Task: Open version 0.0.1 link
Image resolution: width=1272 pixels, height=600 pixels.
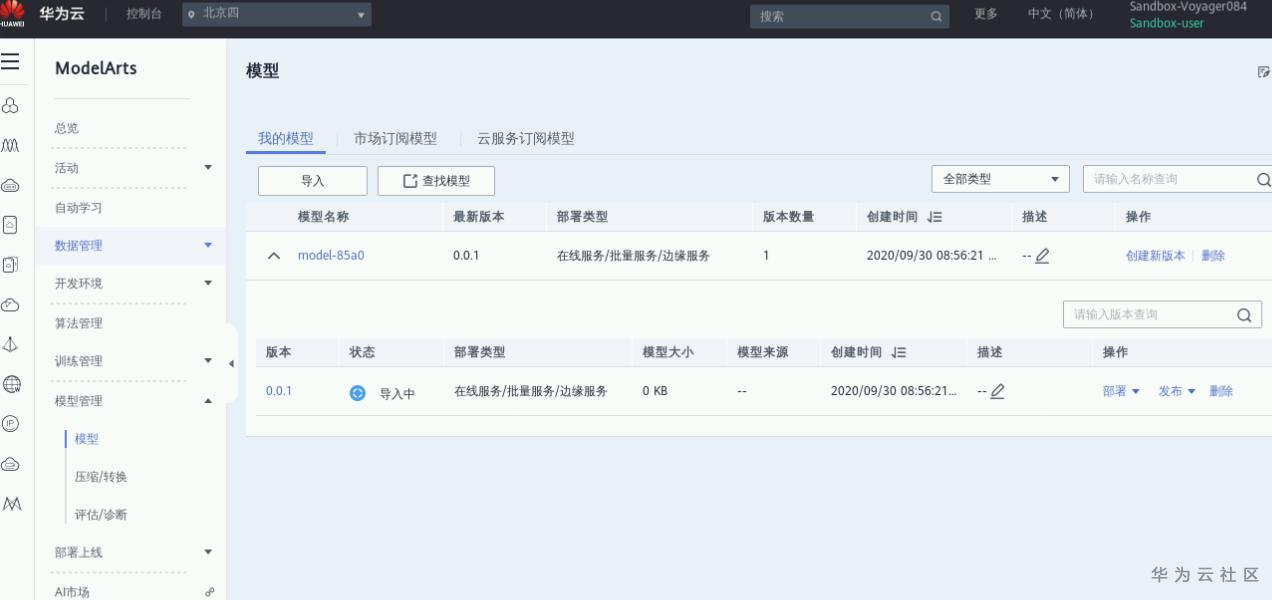Action: (x=279, y=392)
